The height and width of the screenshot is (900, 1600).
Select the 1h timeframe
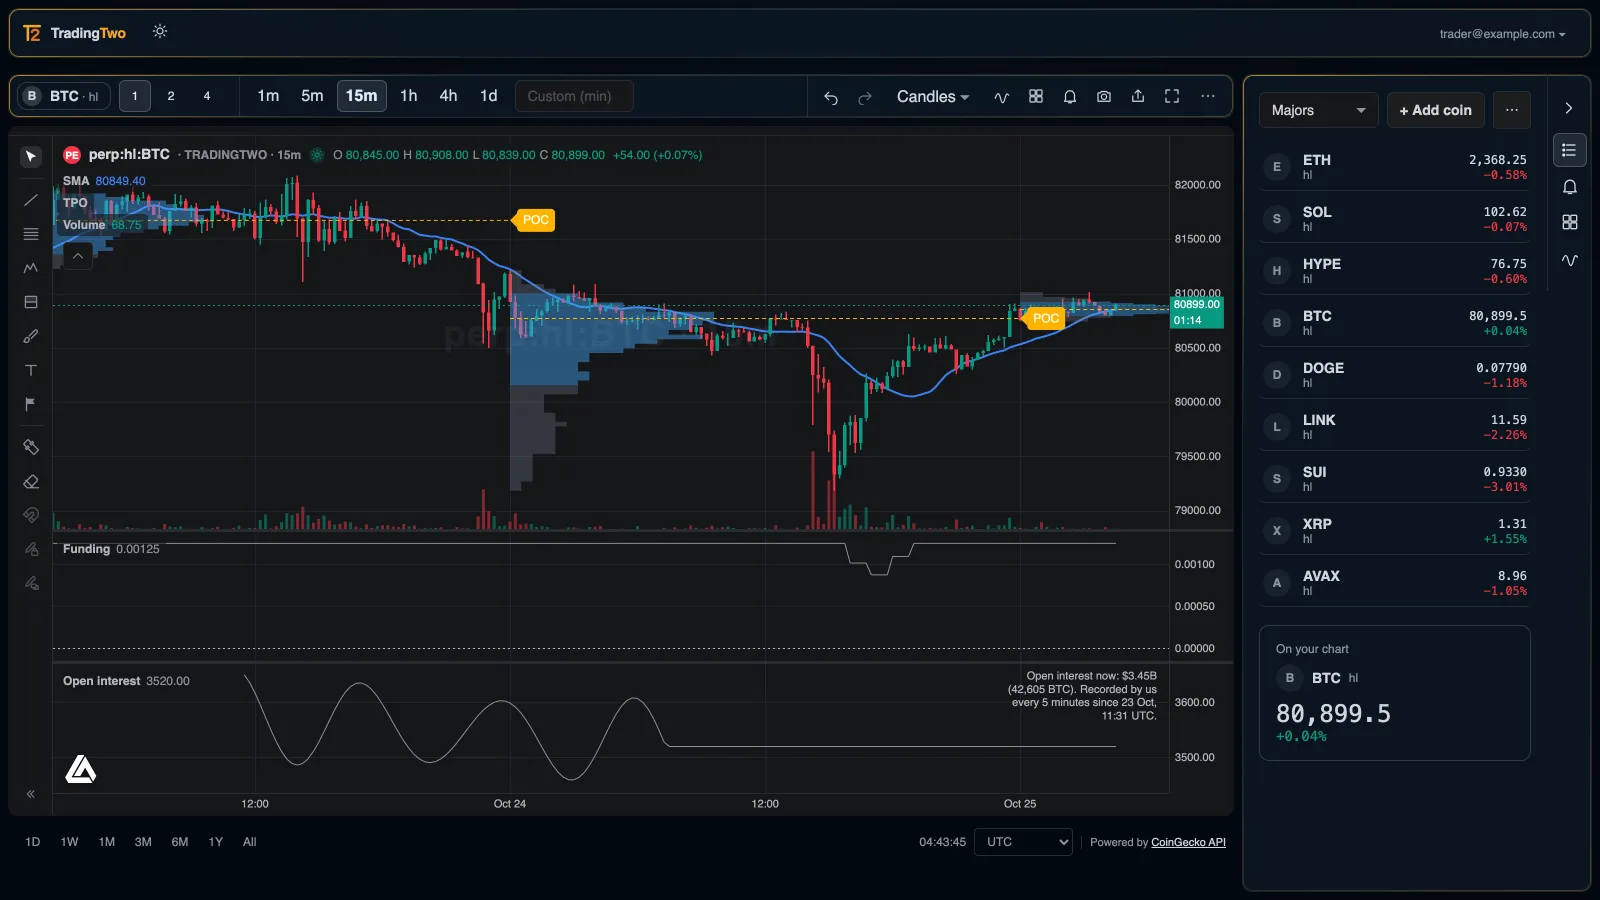click(409, 96)
